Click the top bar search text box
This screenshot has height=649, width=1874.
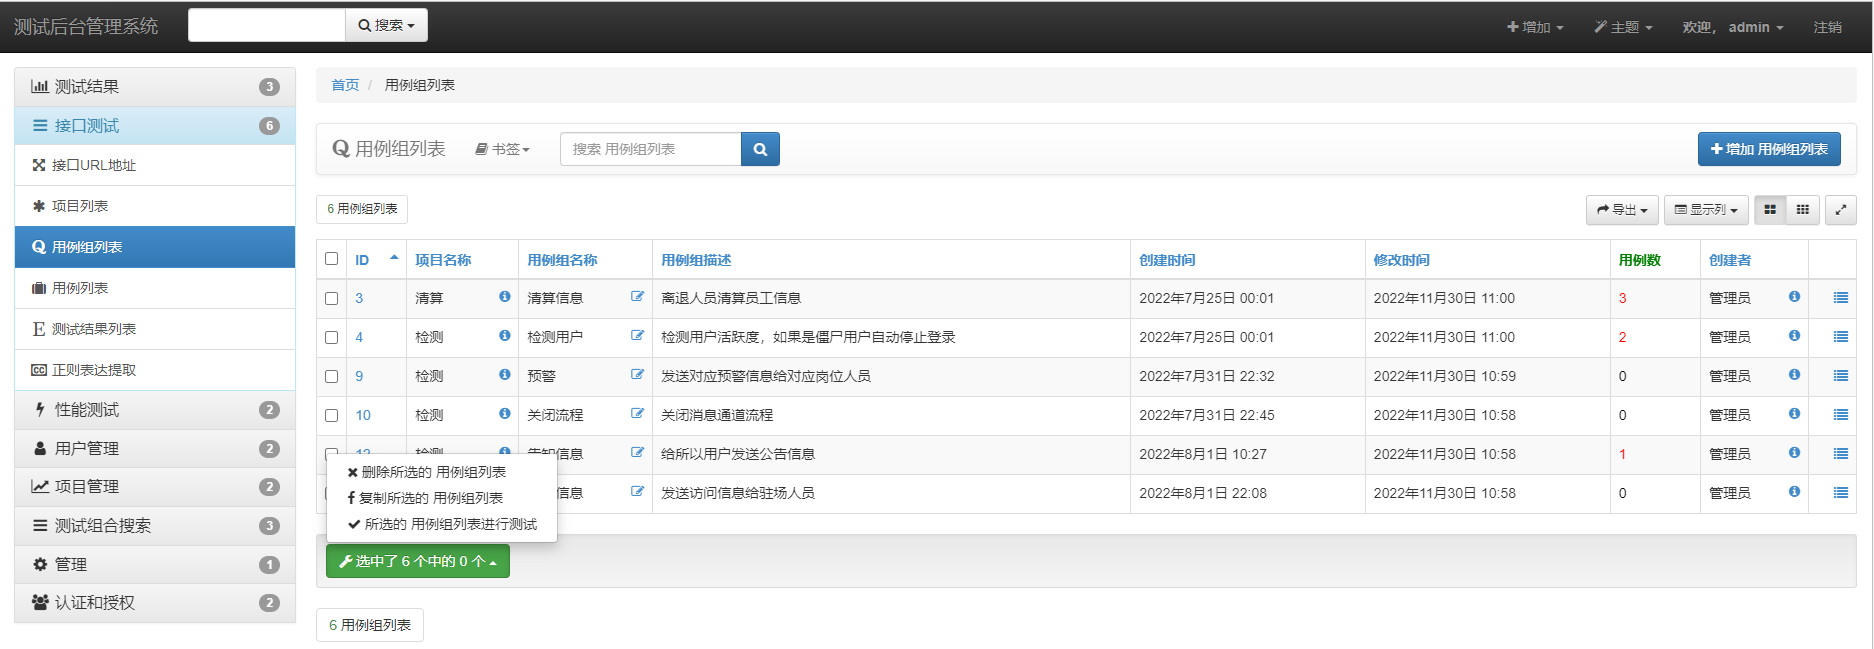(x=267, y=25)
